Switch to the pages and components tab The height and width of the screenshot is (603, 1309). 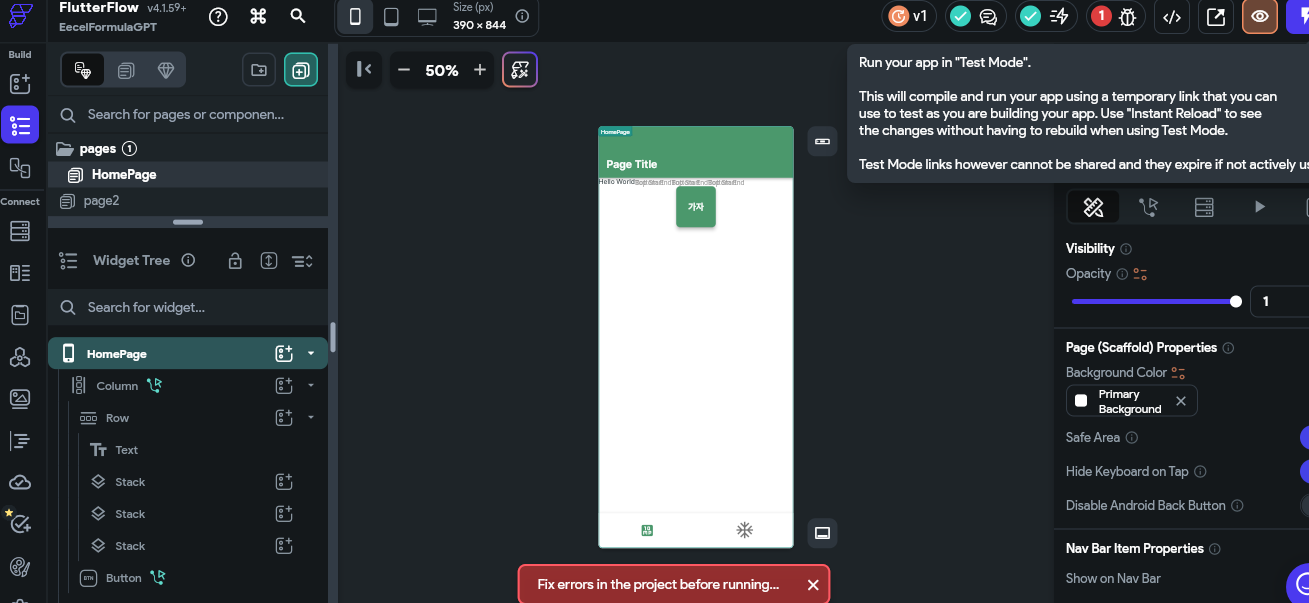[x=83, y=70]
